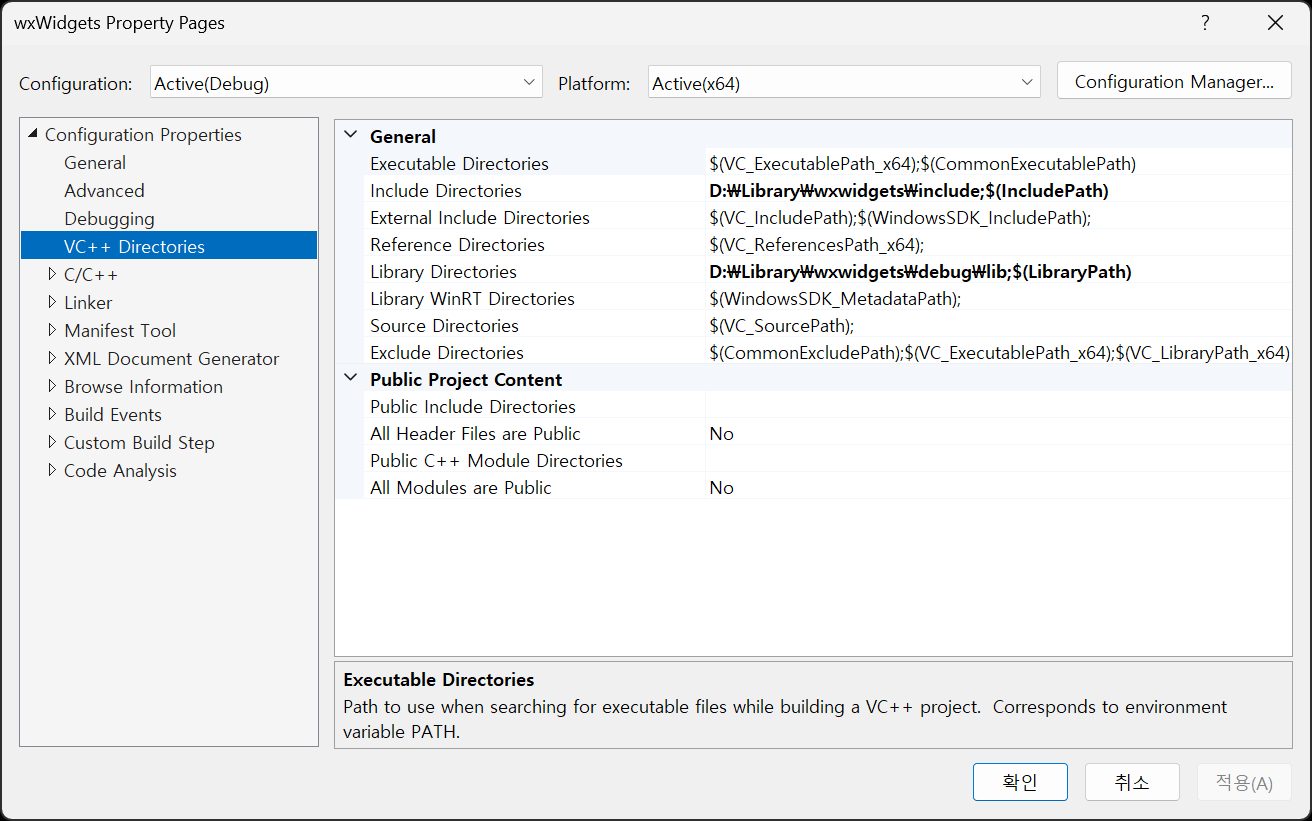This screenshot has width=1312, height=821.
Task: Expand the Build Events node
Action: coord(53,414)
